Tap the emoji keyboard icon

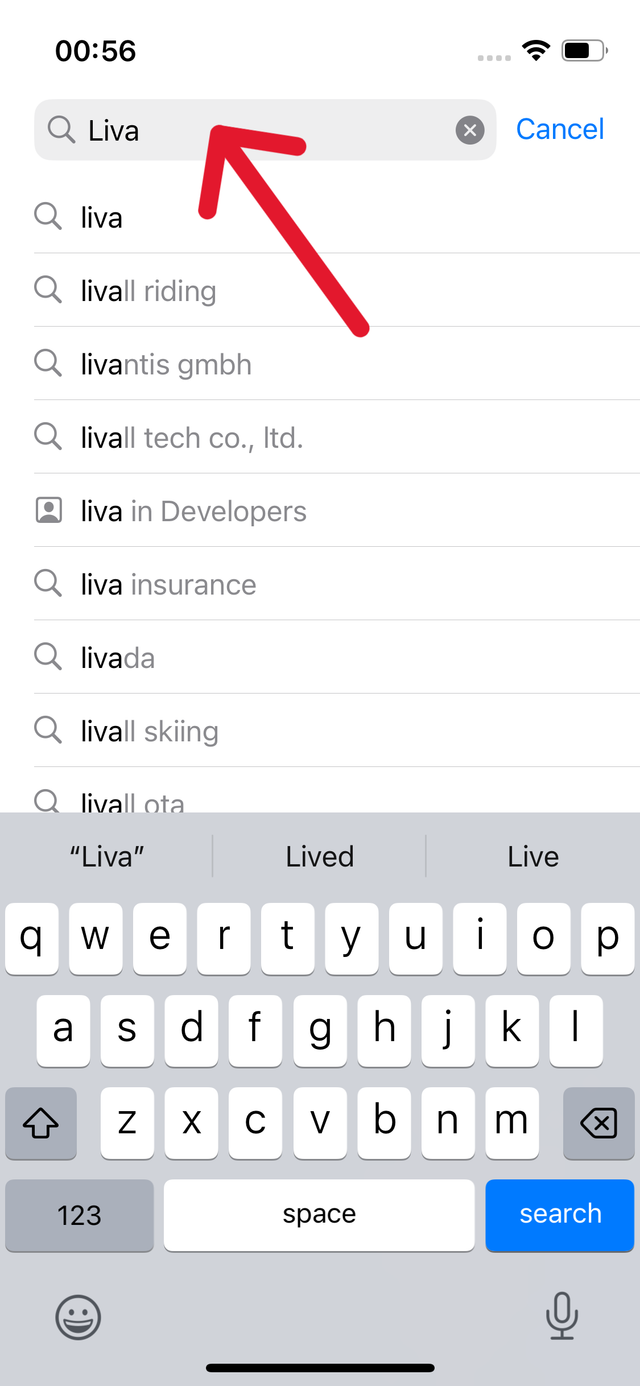click(78, 1316)
